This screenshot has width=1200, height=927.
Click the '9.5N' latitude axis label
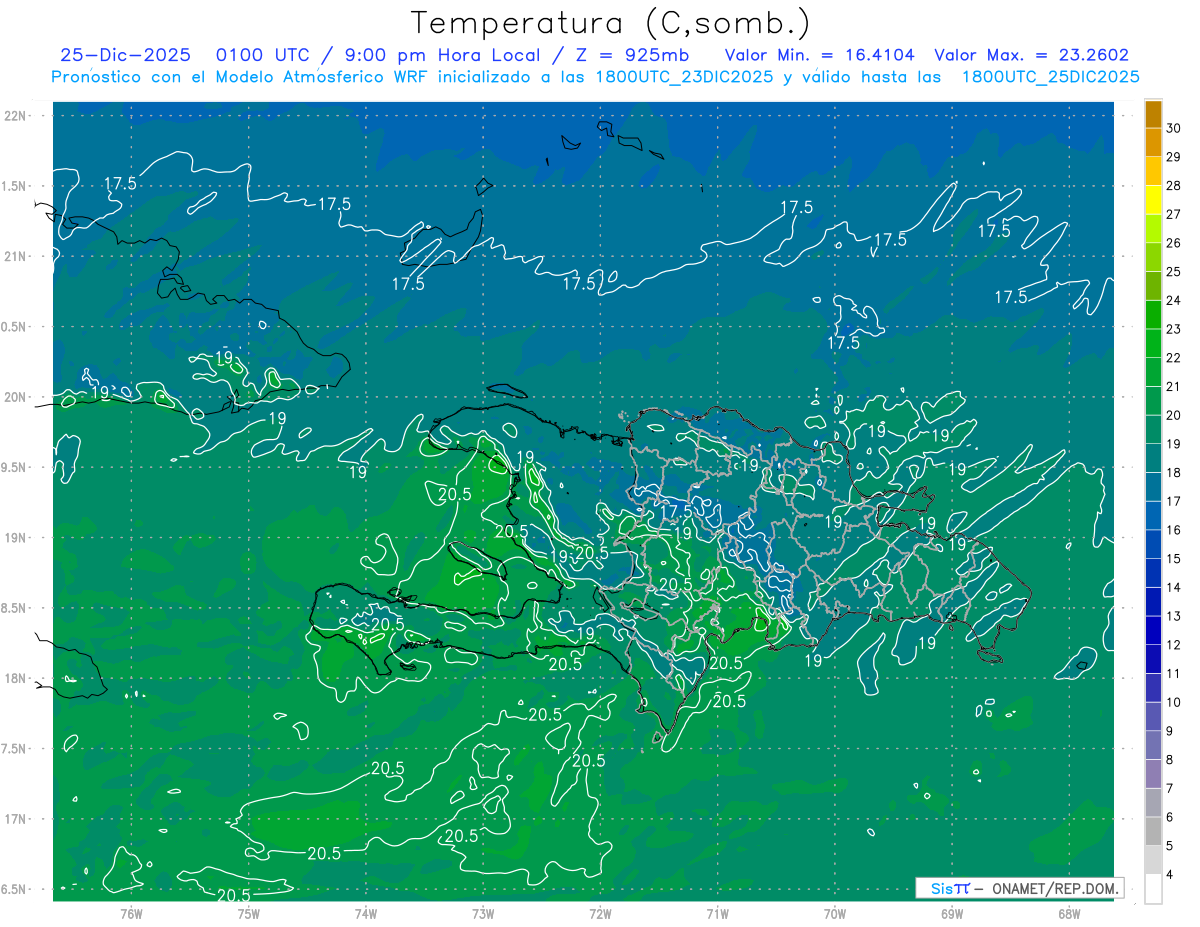pyautogui.click(x=14, y=467)
